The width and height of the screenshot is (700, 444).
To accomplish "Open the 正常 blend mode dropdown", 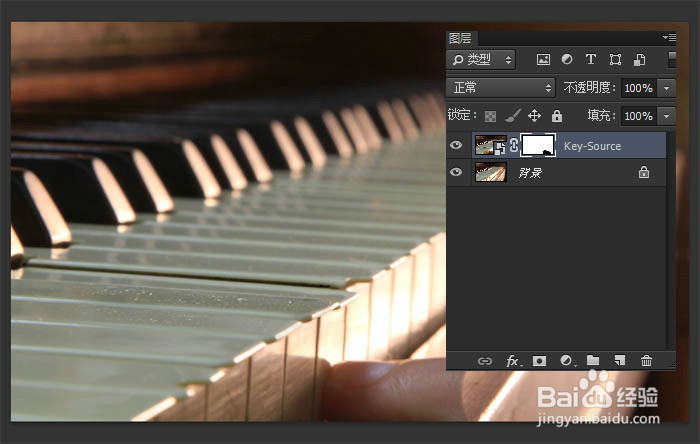I will coord(501,87).
